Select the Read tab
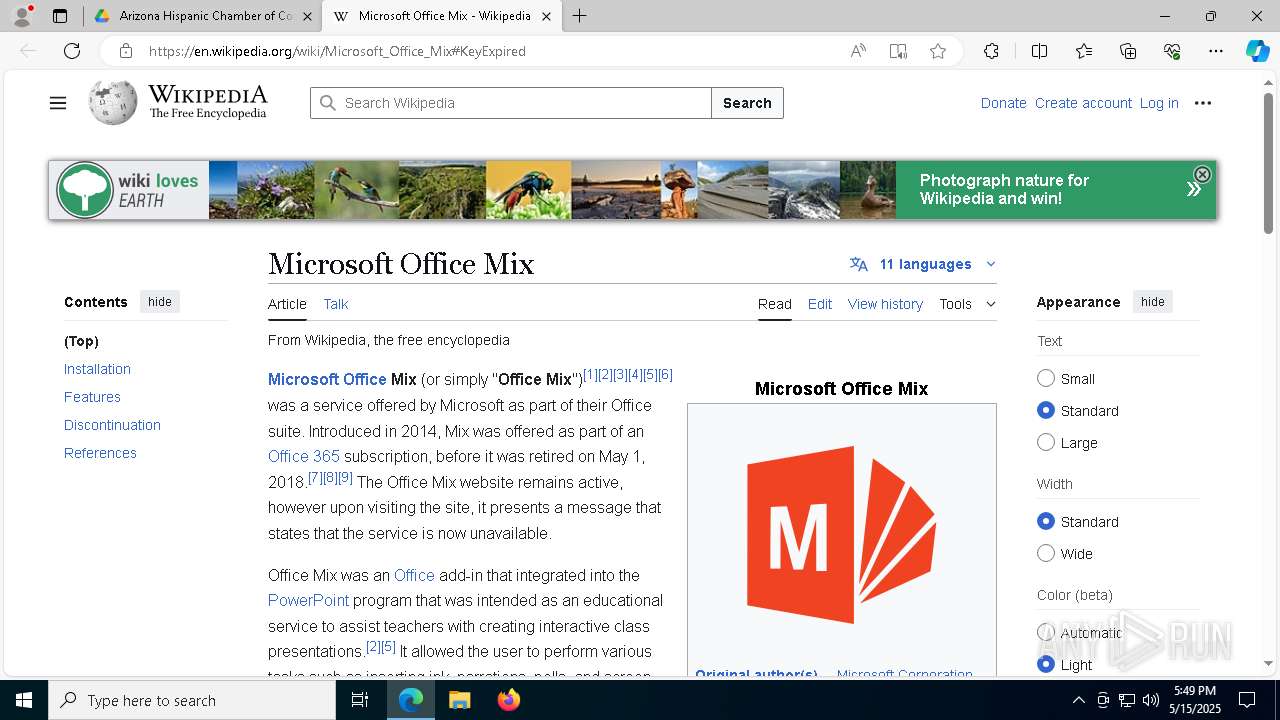 (x=775, y=304)
